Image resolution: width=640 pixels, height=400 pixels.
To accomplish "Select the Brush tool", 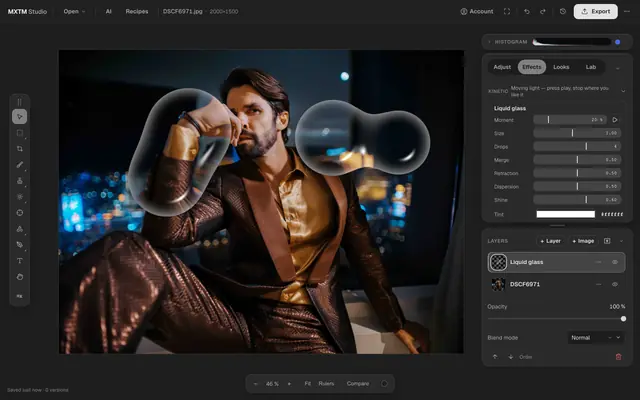I will pos(20,164).
